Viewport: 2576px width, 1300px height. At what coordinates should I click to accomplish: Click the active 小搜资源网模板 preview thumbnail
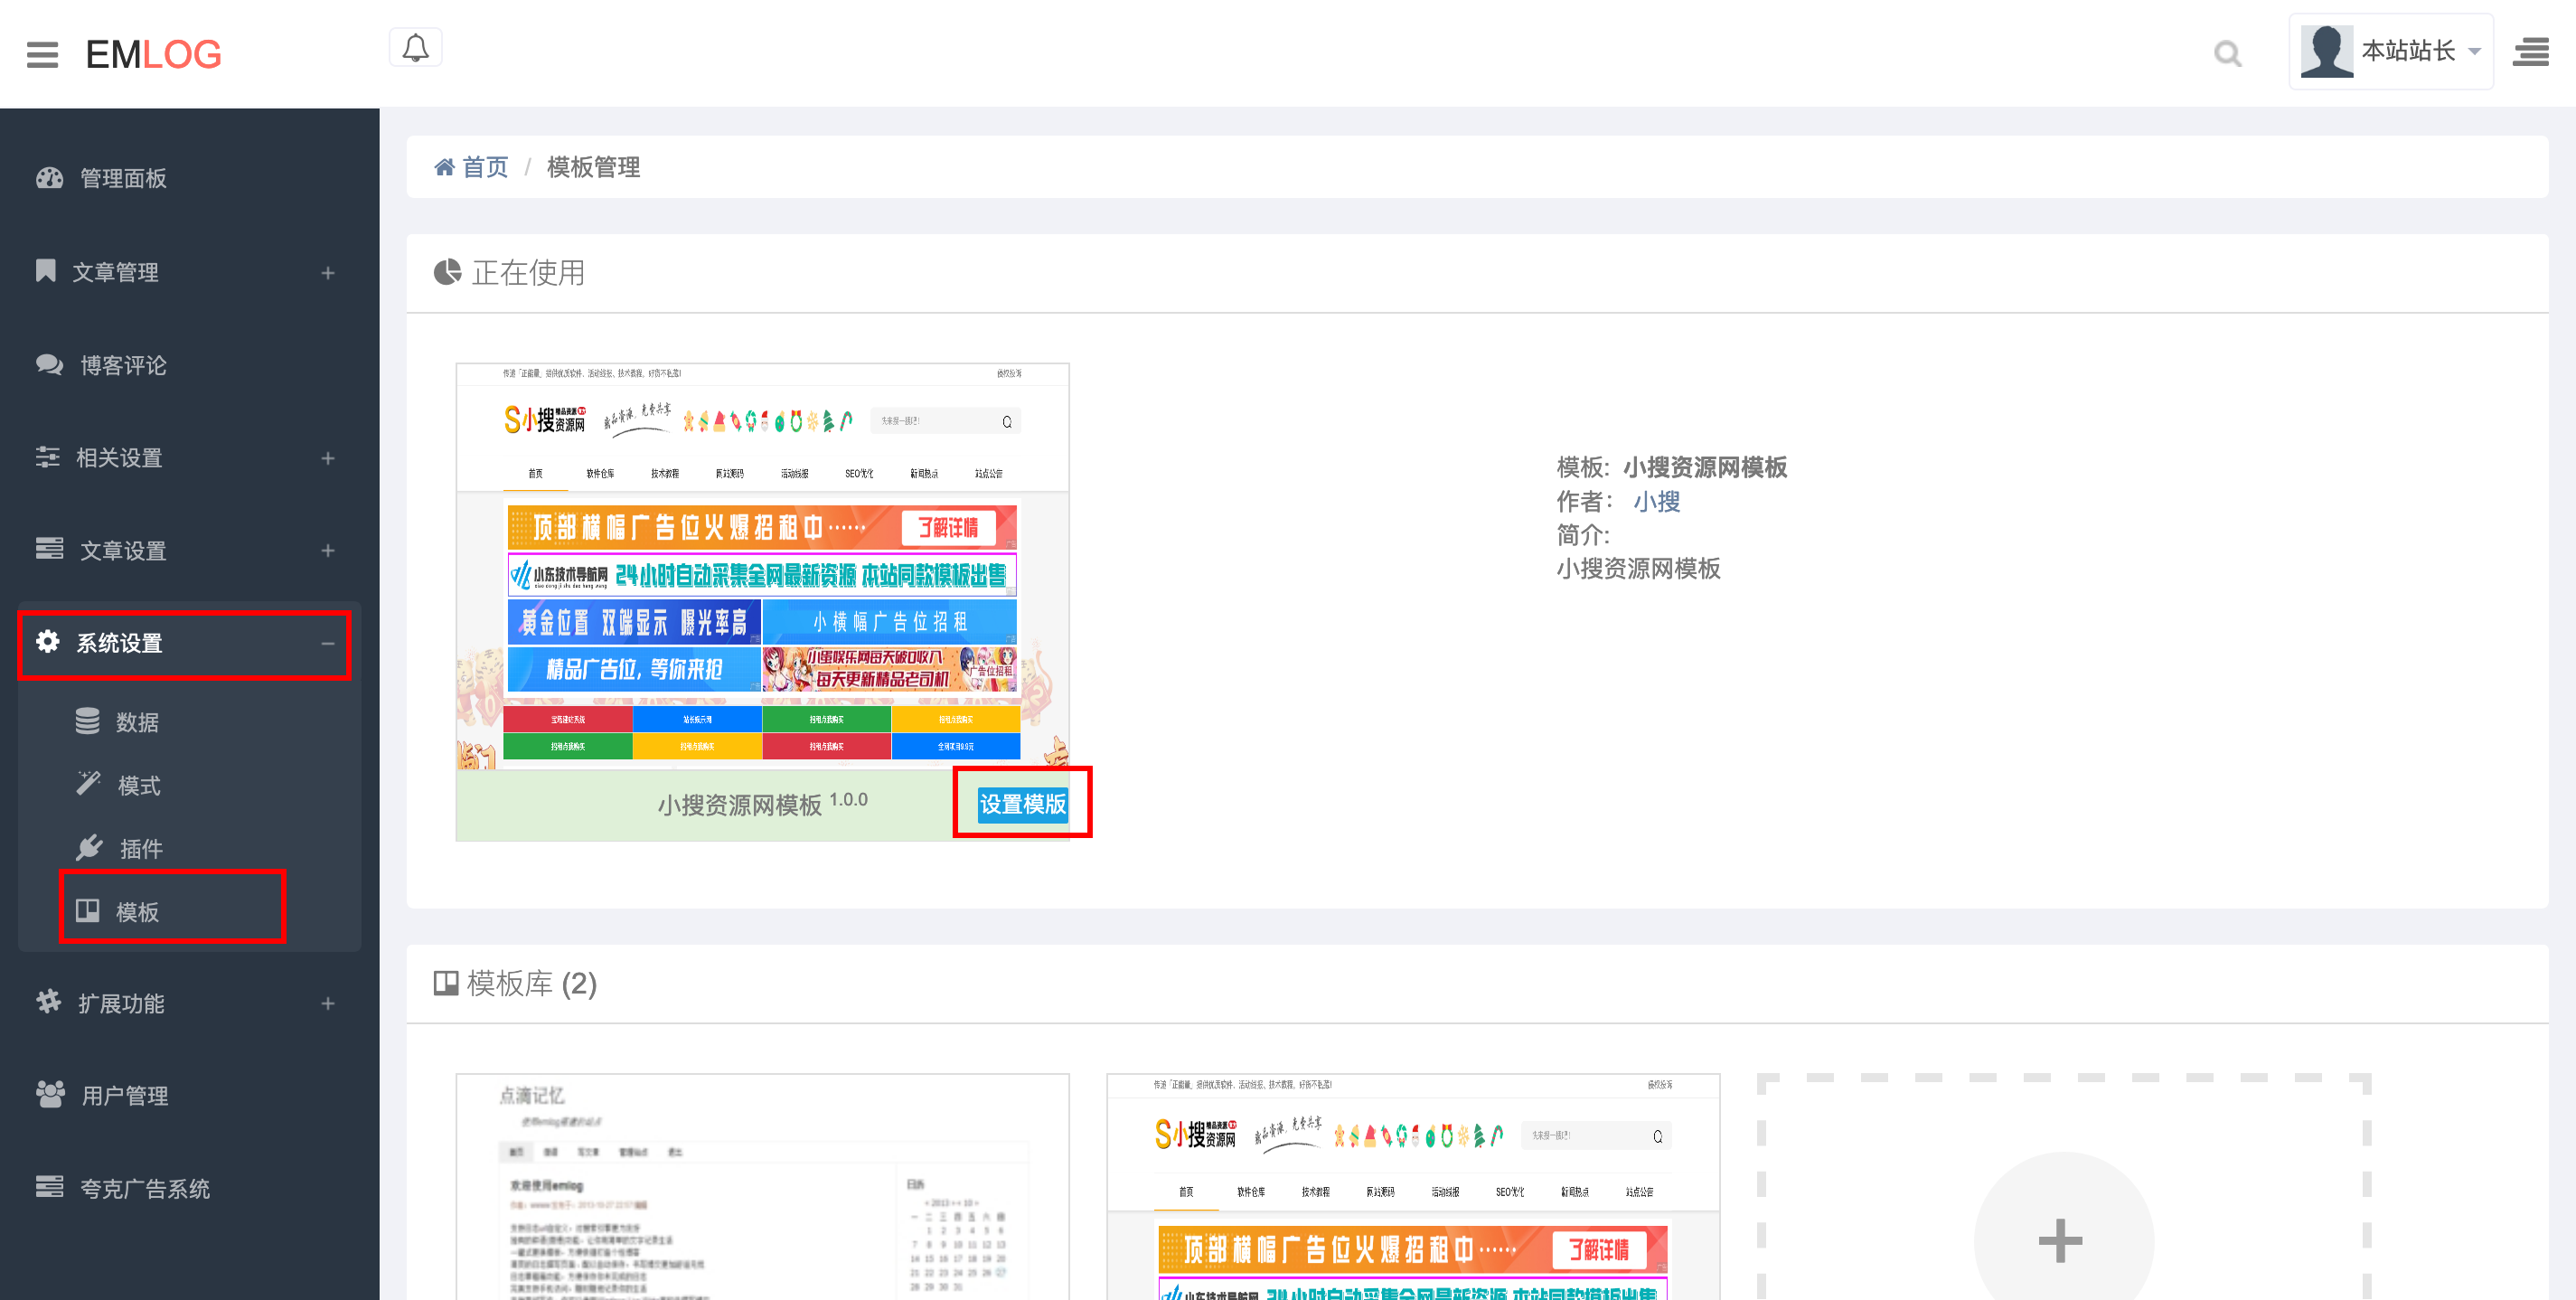763,566
